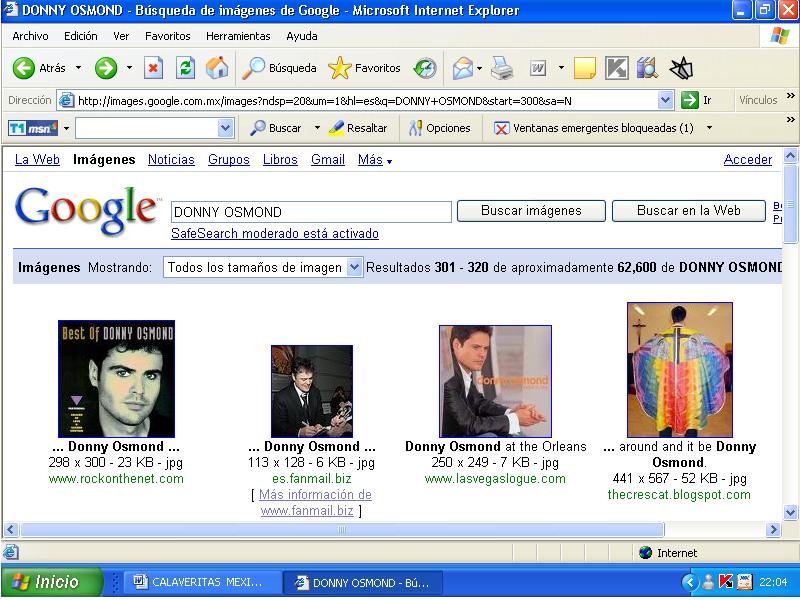The image size is (800, 600).
Task: Click the Buscar magnifier on MSN toolbar
Action: (276, 128)
